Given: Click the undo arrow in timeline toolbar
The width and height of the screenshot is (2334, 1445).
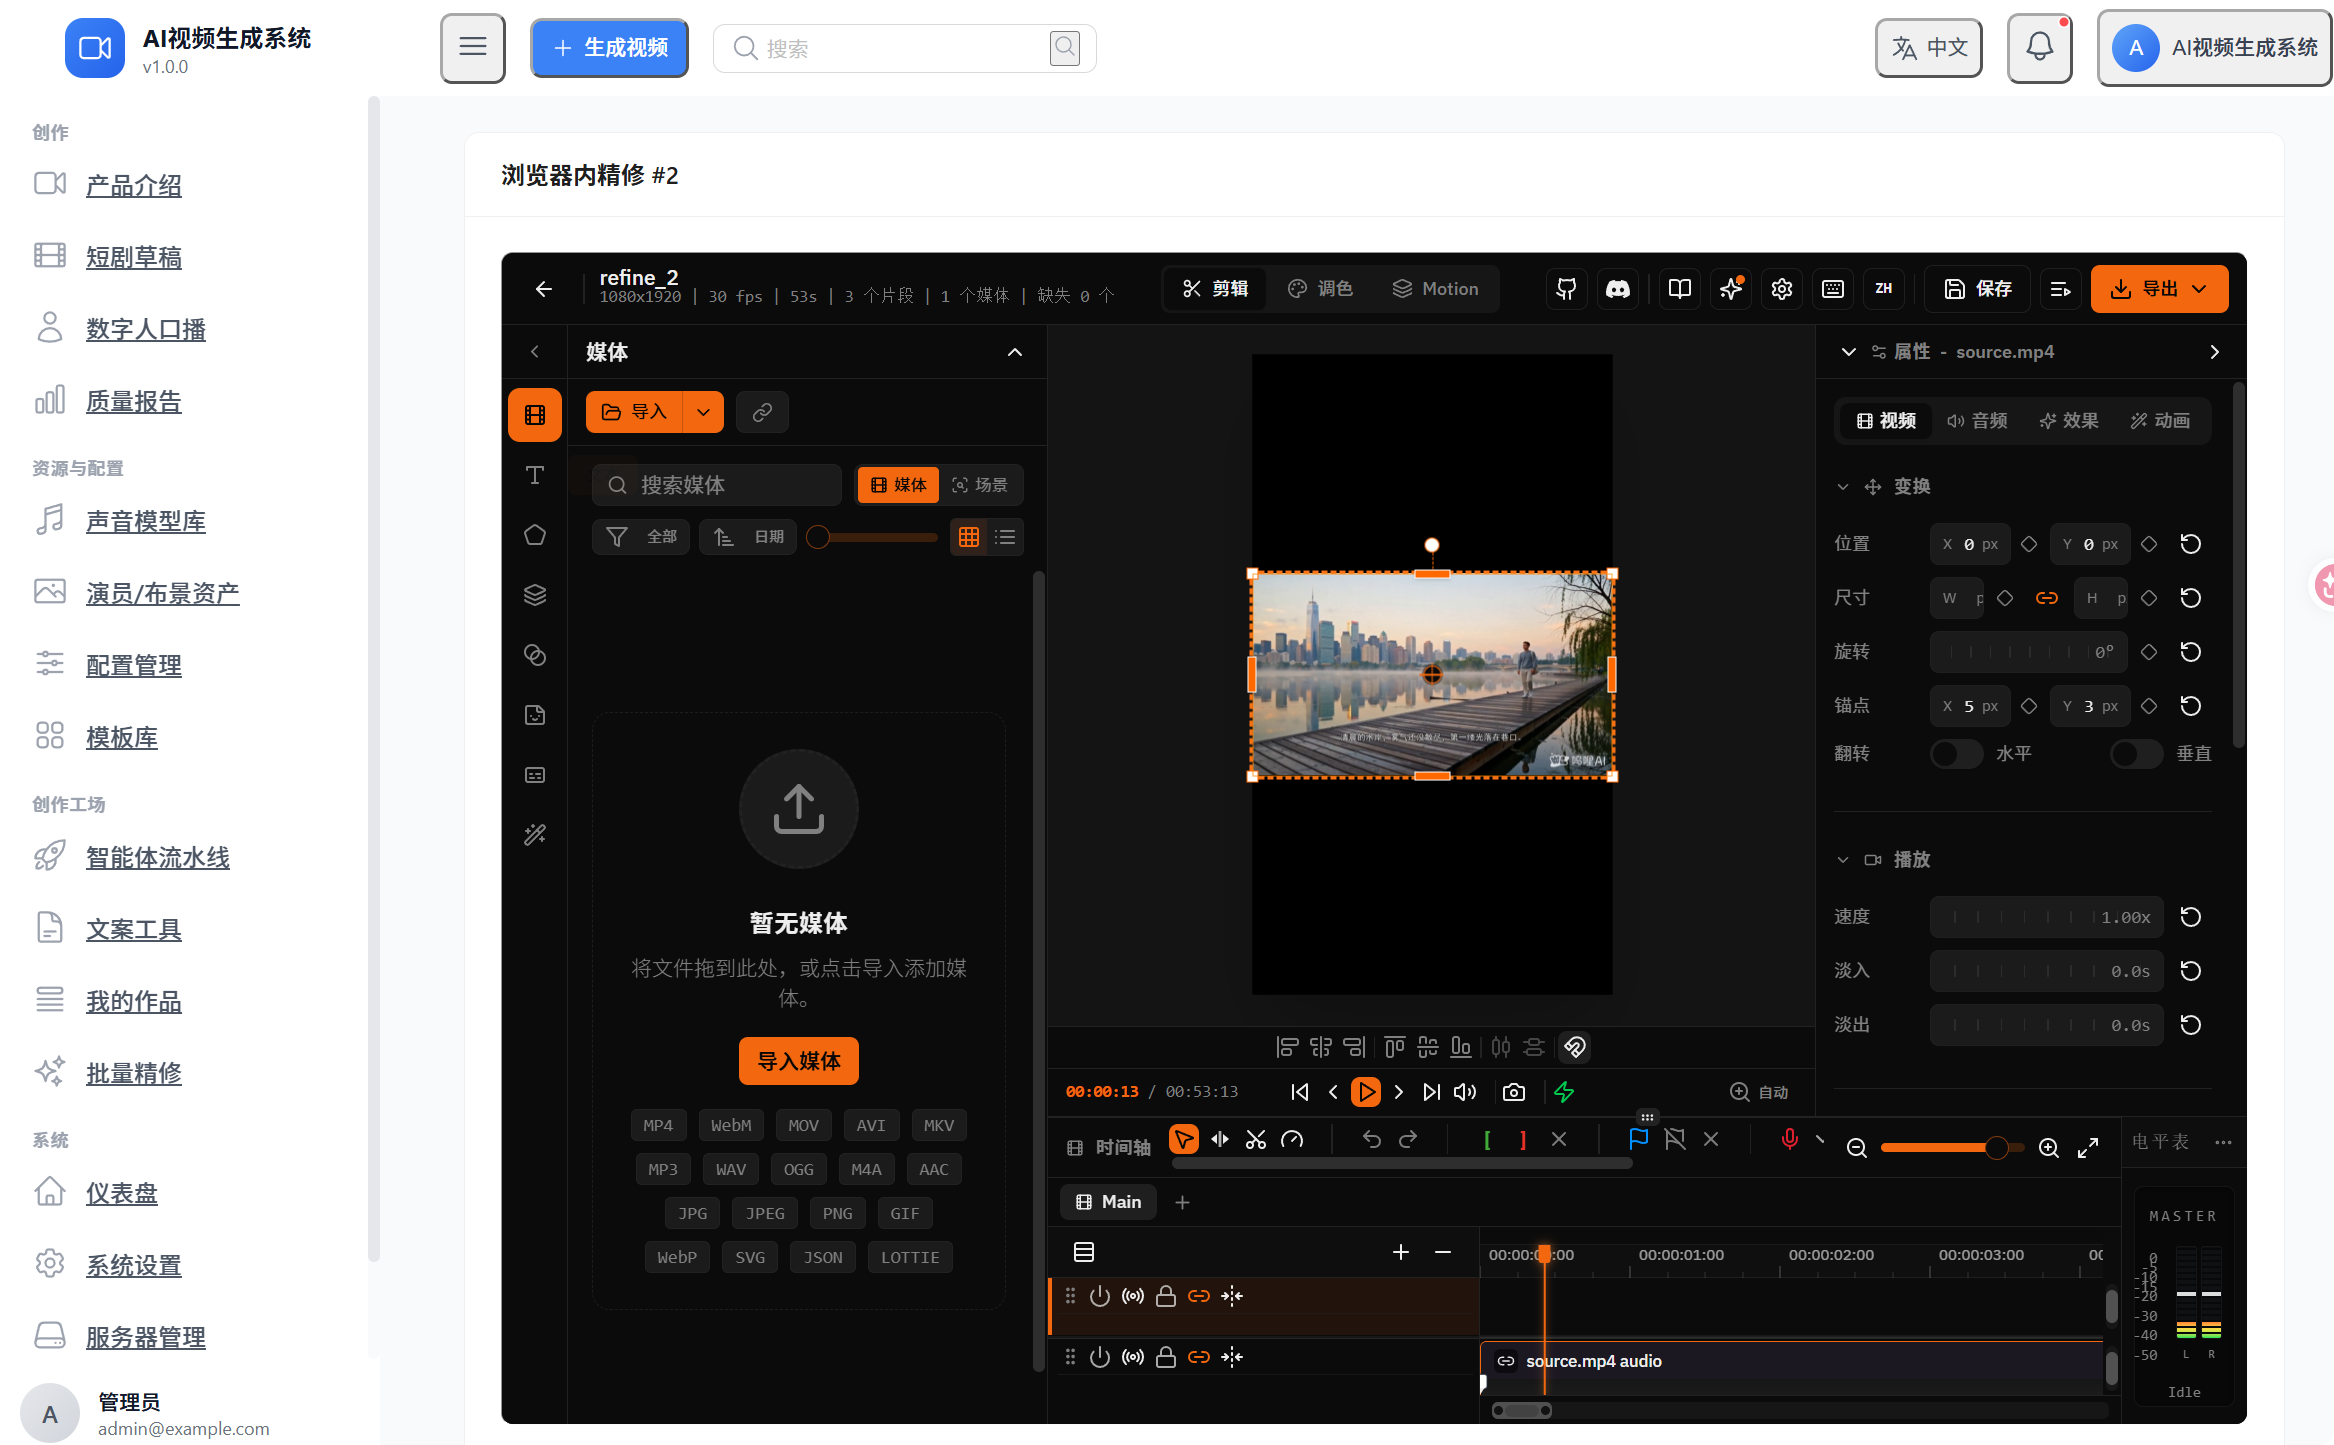Looking at the screenshot, I should (x=1371, y=1140).
